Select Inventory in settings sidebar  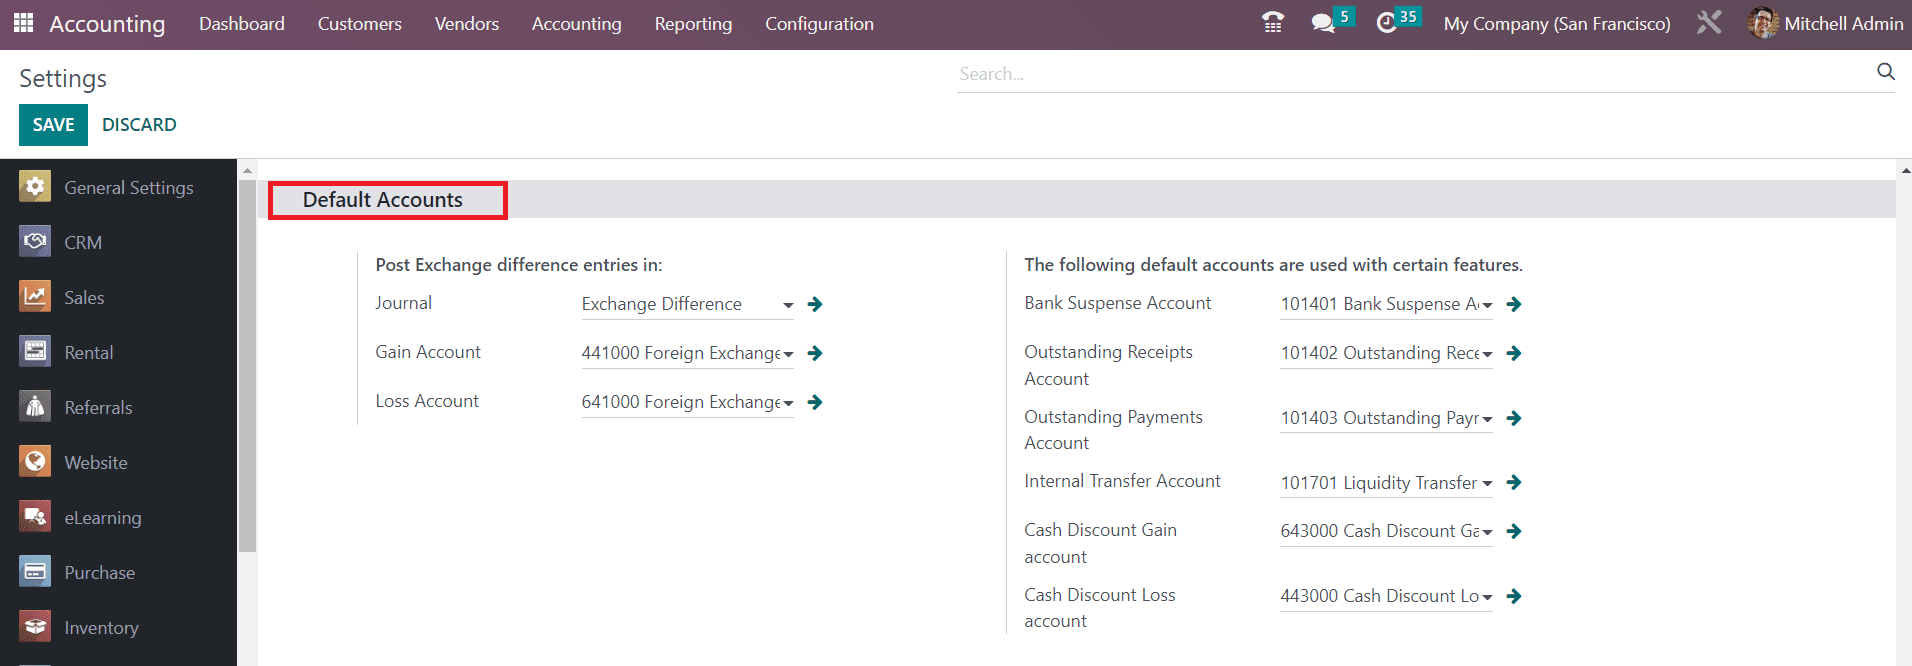101,628
